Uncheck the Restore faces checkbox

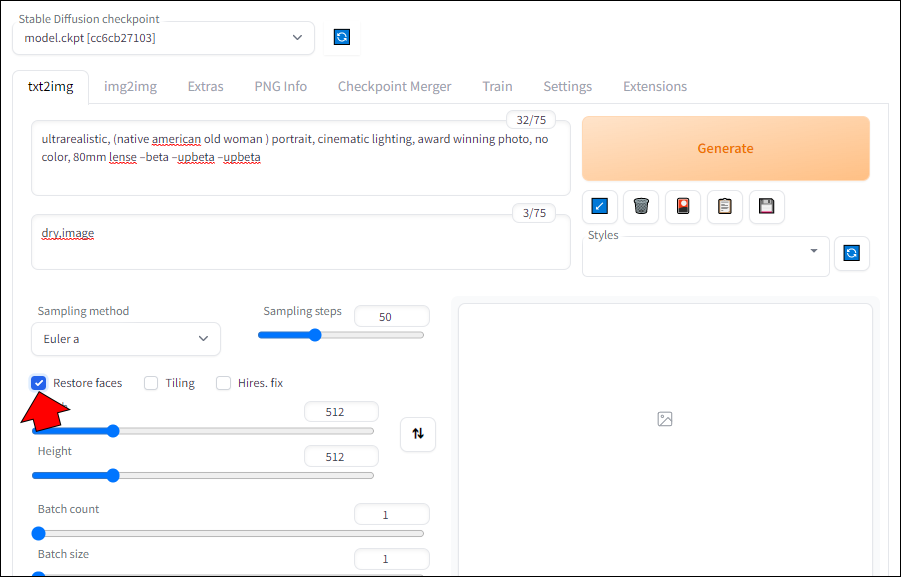(39, 383)
